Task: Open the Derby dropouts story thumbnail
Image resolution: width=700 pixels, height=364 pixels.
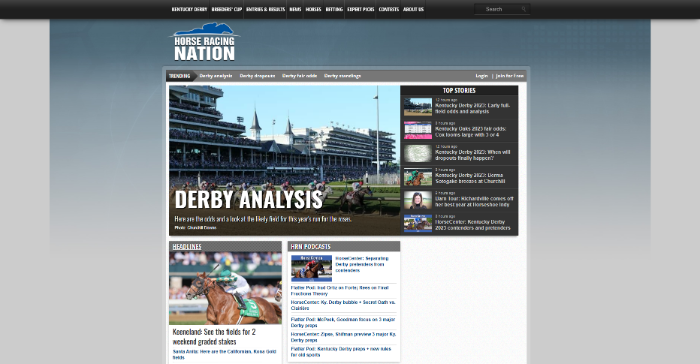Action: coord(418,154)
